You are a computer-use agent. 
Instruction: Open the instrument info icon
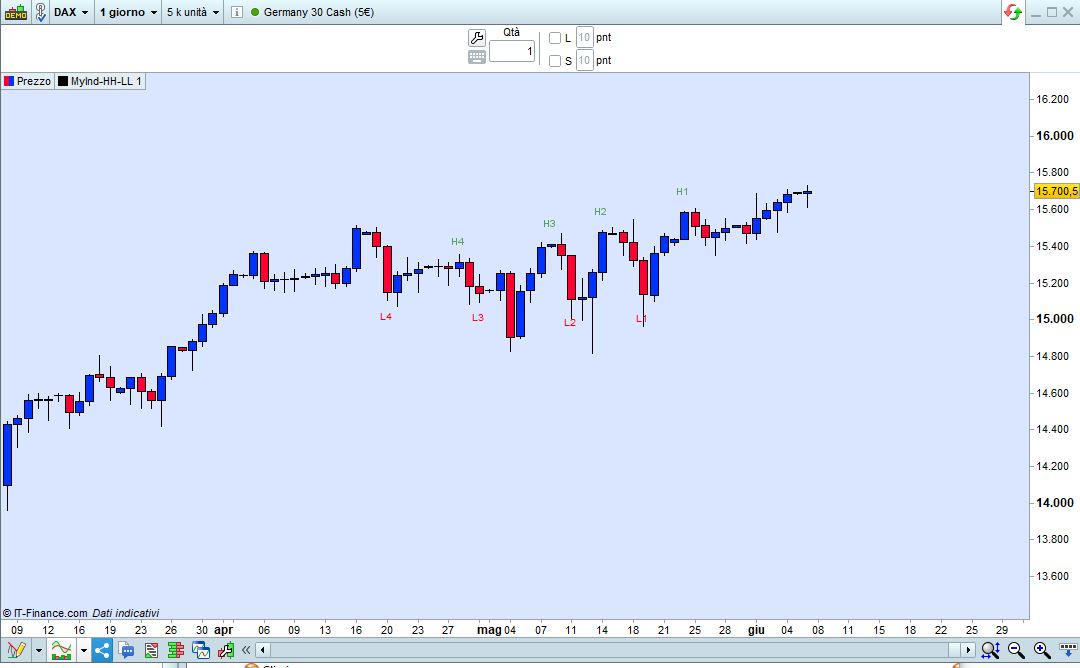pyautogui.click(x=236, y=12)
